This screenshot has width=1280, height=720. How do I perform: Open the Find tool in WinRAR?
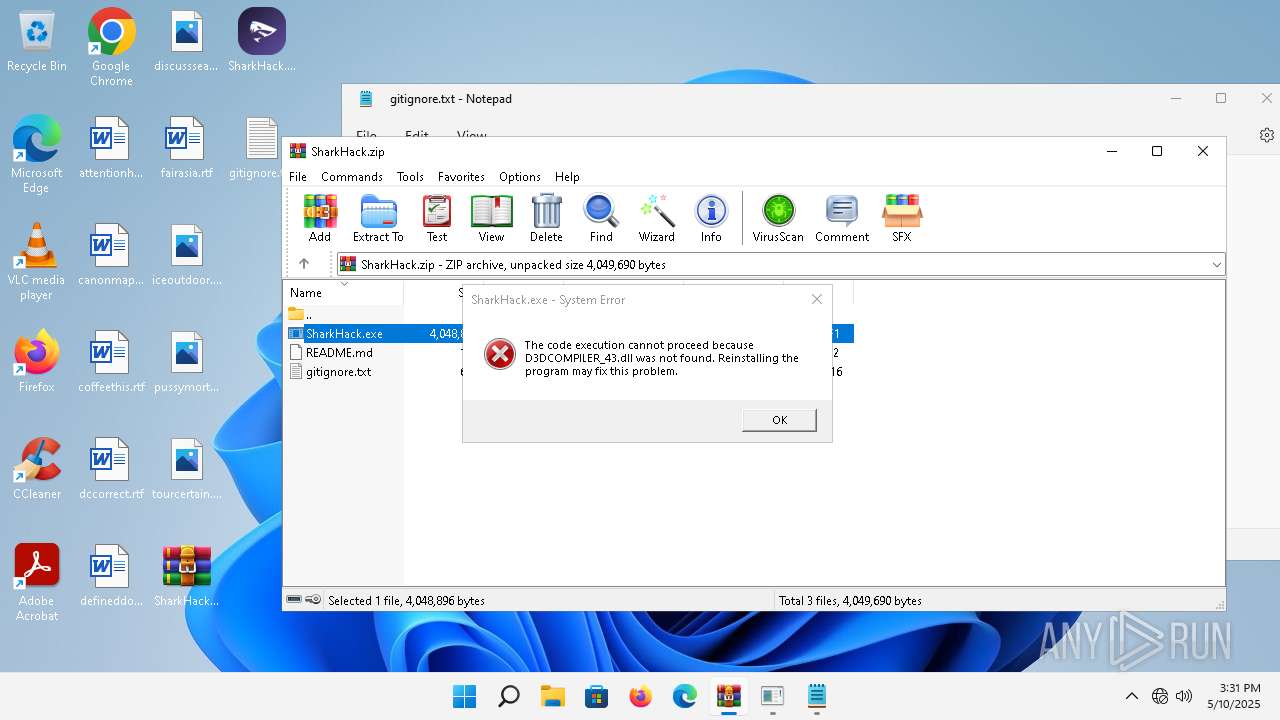tap(601, 218)
